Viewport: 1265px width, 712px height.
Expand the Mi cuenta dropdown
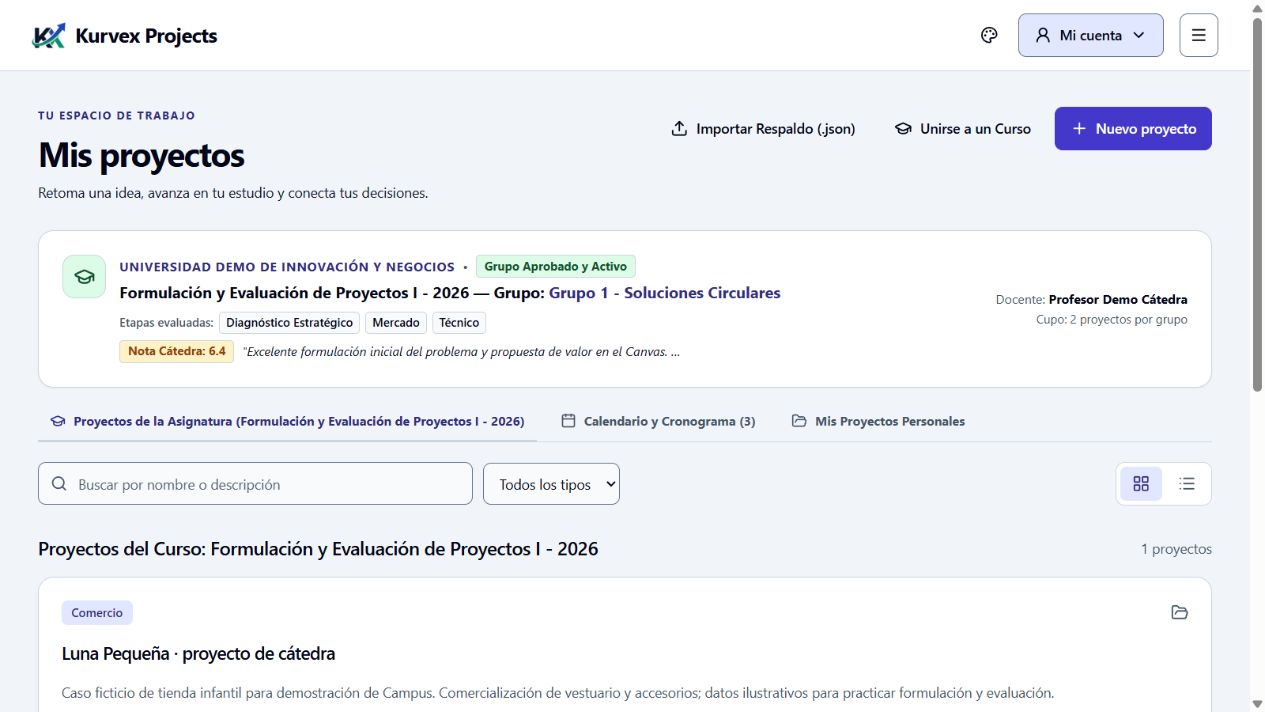coord(1091,35)
